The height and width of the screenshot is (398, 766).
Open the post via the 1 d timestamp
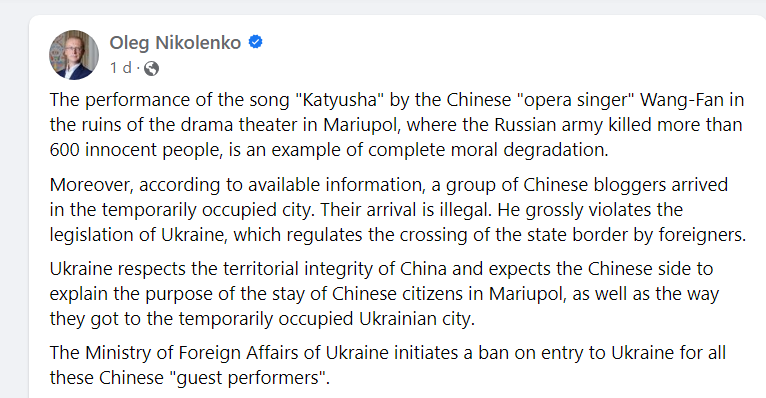[x=121, y=68]
